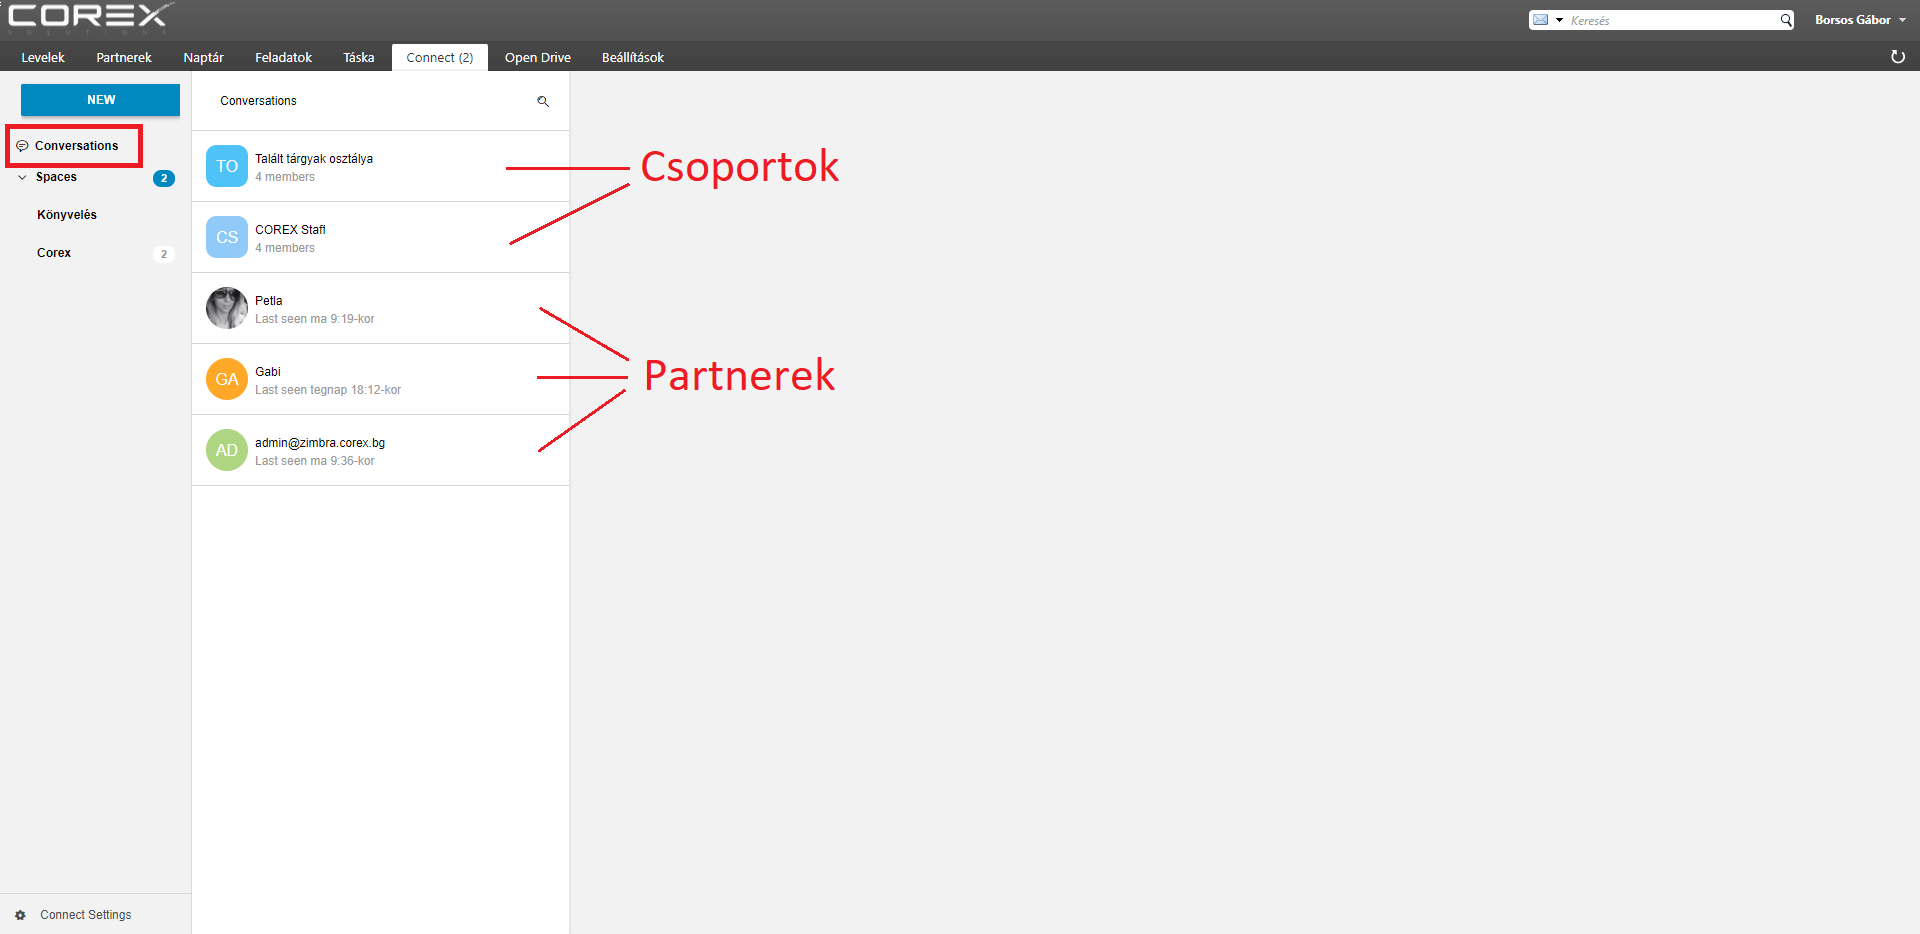Click the NEW button
The width and height of the screenshot is (1920, 934).
[100, 100]
